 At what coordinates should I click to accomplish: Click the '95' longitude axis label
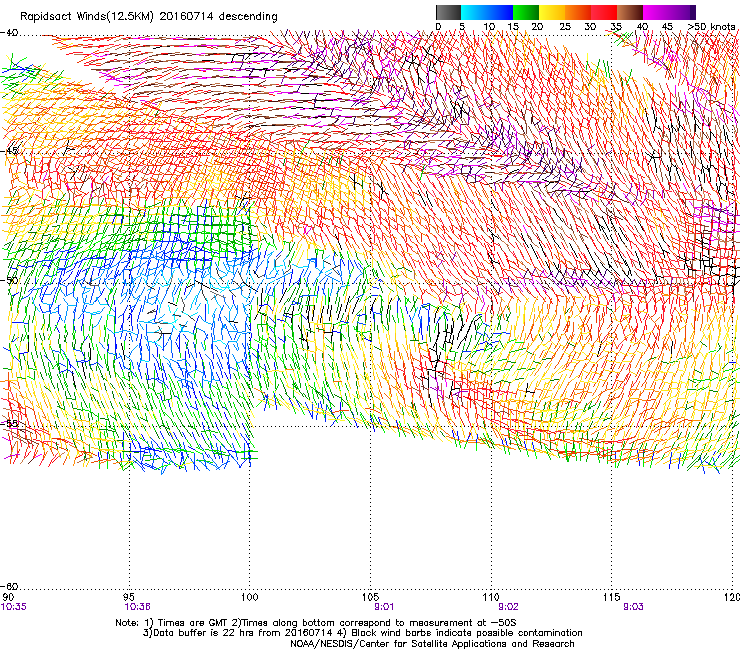coord(129,597)
